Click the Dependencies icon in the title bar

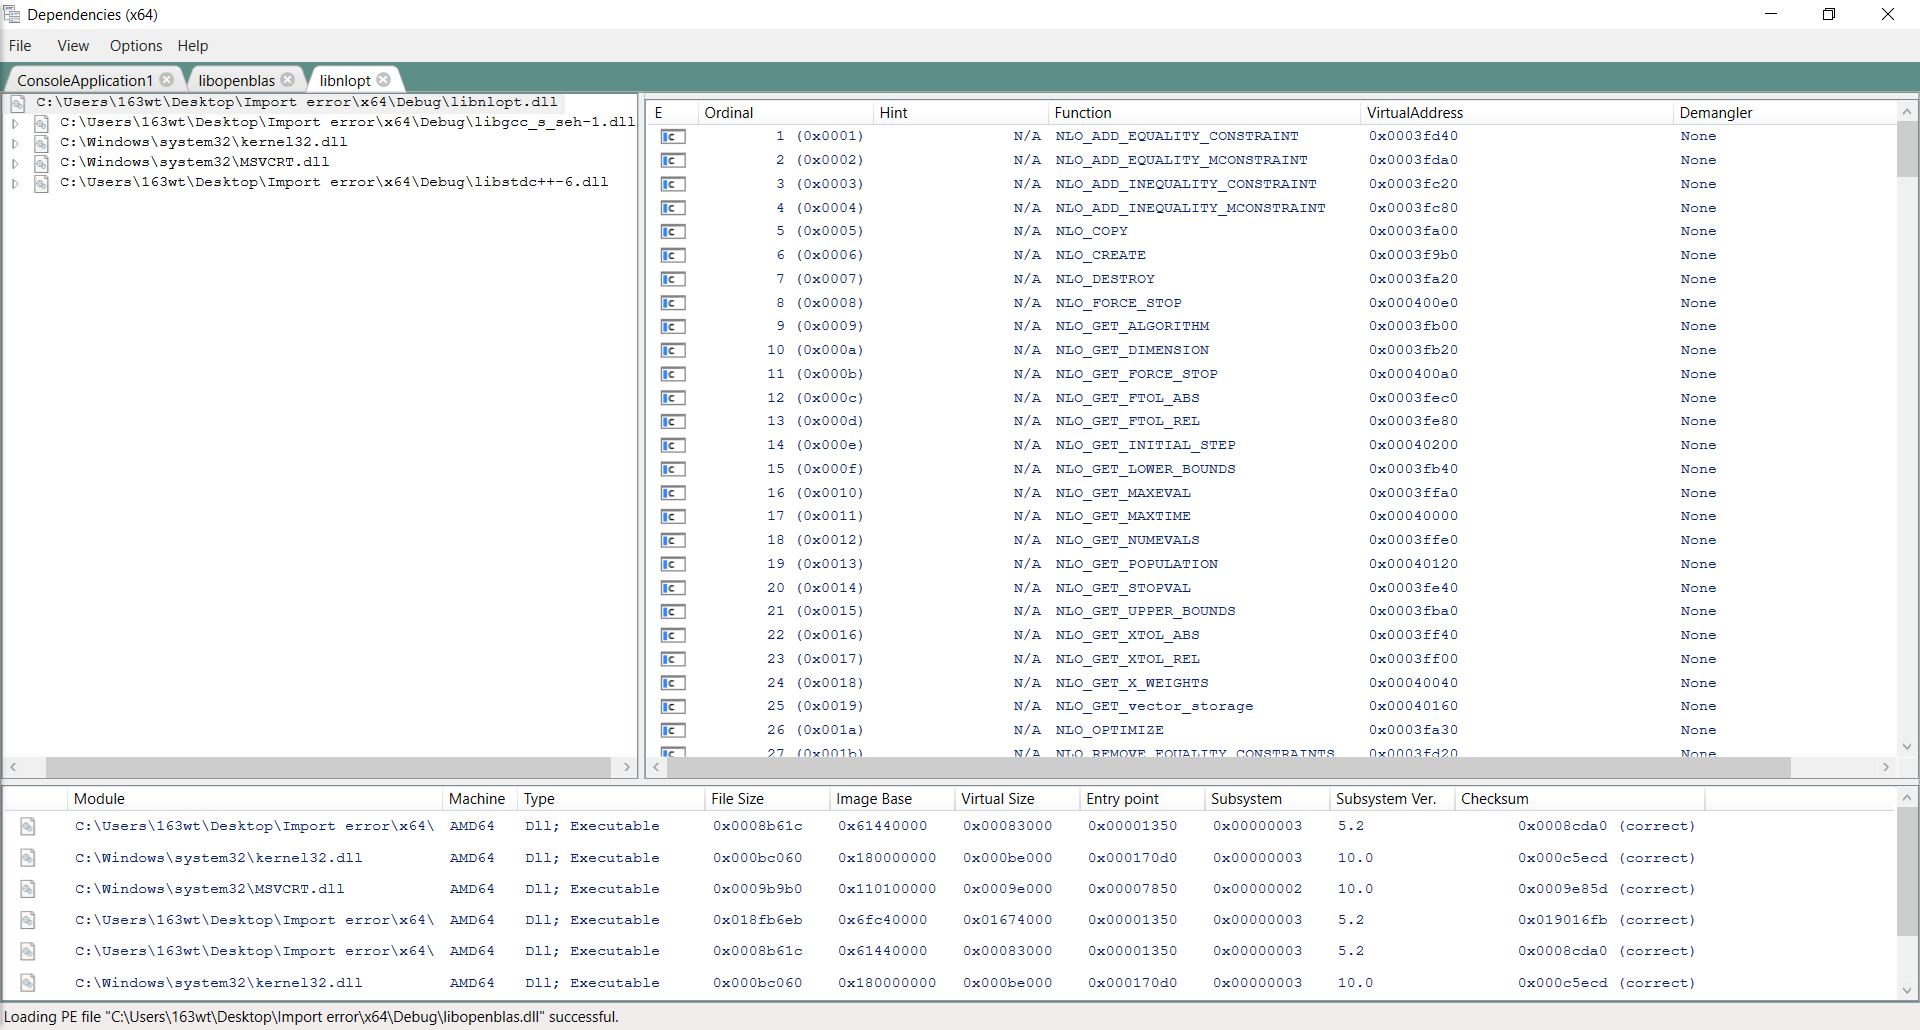(x=12, y=14)
